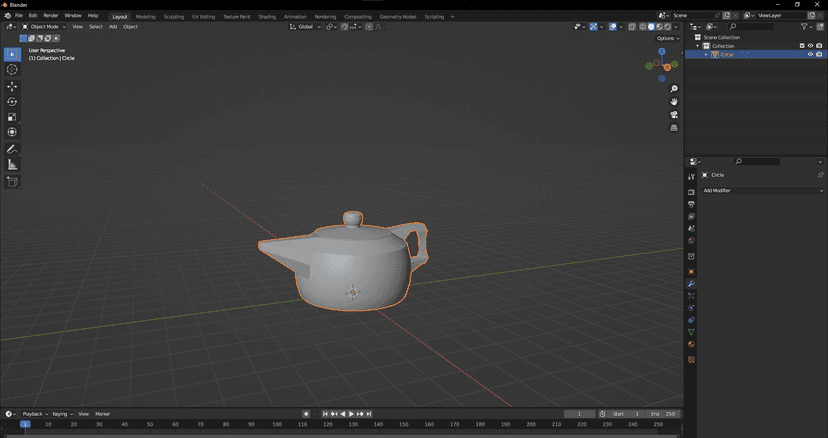The height and width of the screenshot is (438, 828).
Task: Activate the Rotate tool
Action: (x=12, y=102)
